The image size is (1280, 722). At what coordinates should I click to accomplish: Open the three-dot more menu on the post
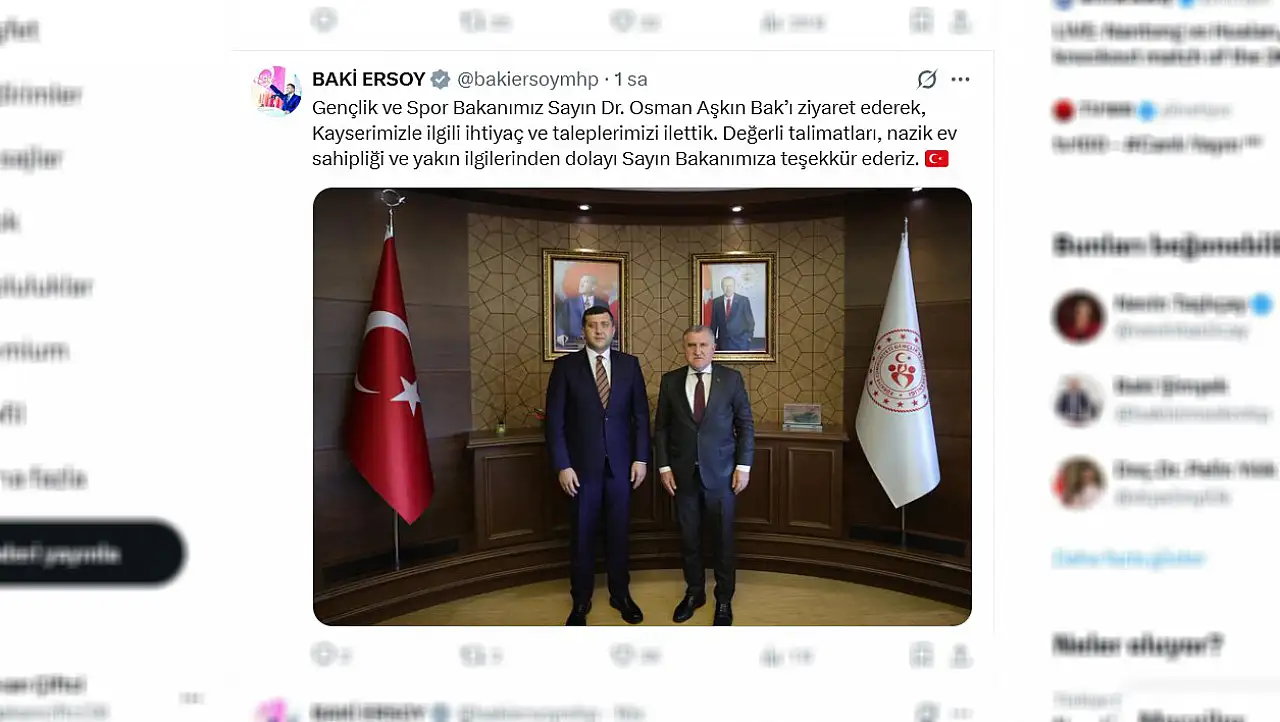960,79
